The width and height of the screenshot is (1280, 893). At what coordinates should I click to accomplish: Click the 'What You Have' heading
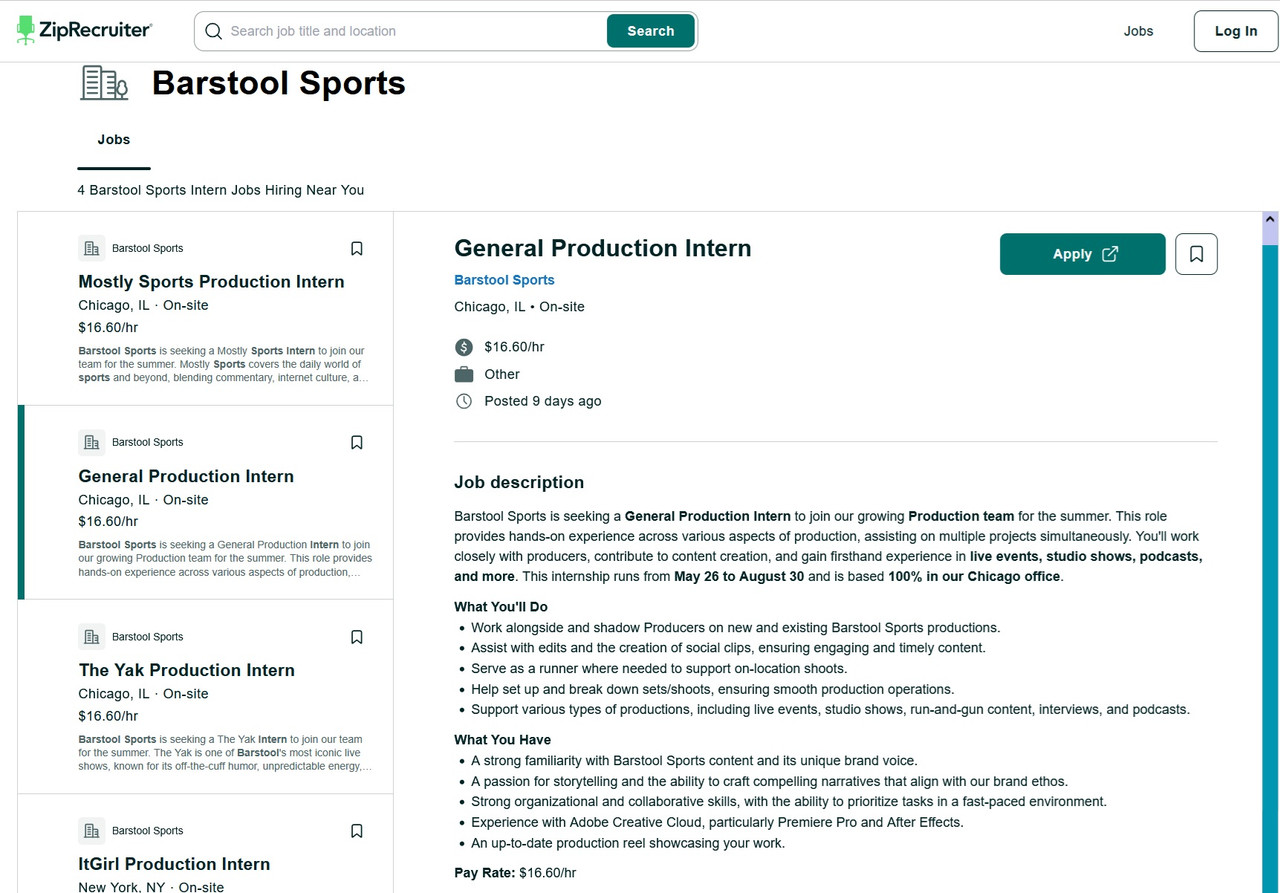[502, 740]
